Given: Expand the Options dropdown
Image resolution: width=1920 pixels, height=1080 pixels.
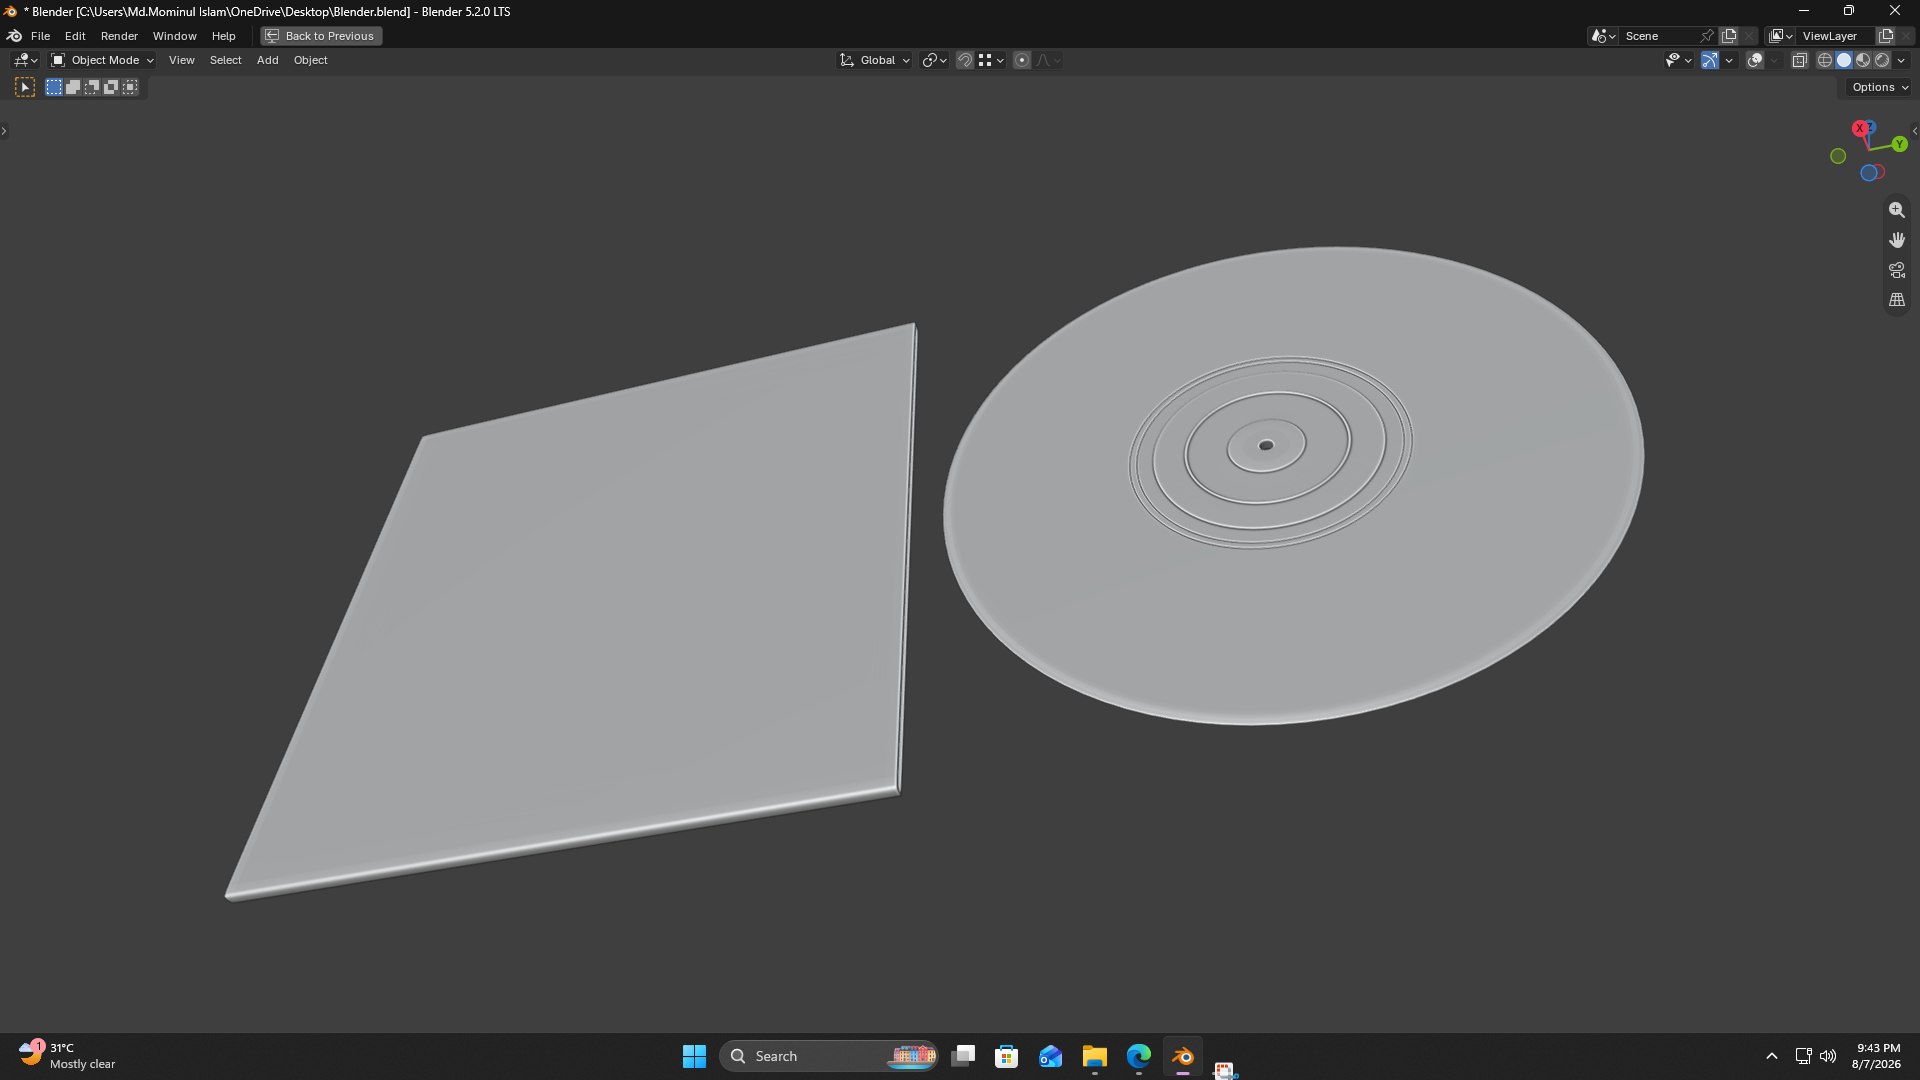Looking at the screenshot, I should (x=1880, y=88).
